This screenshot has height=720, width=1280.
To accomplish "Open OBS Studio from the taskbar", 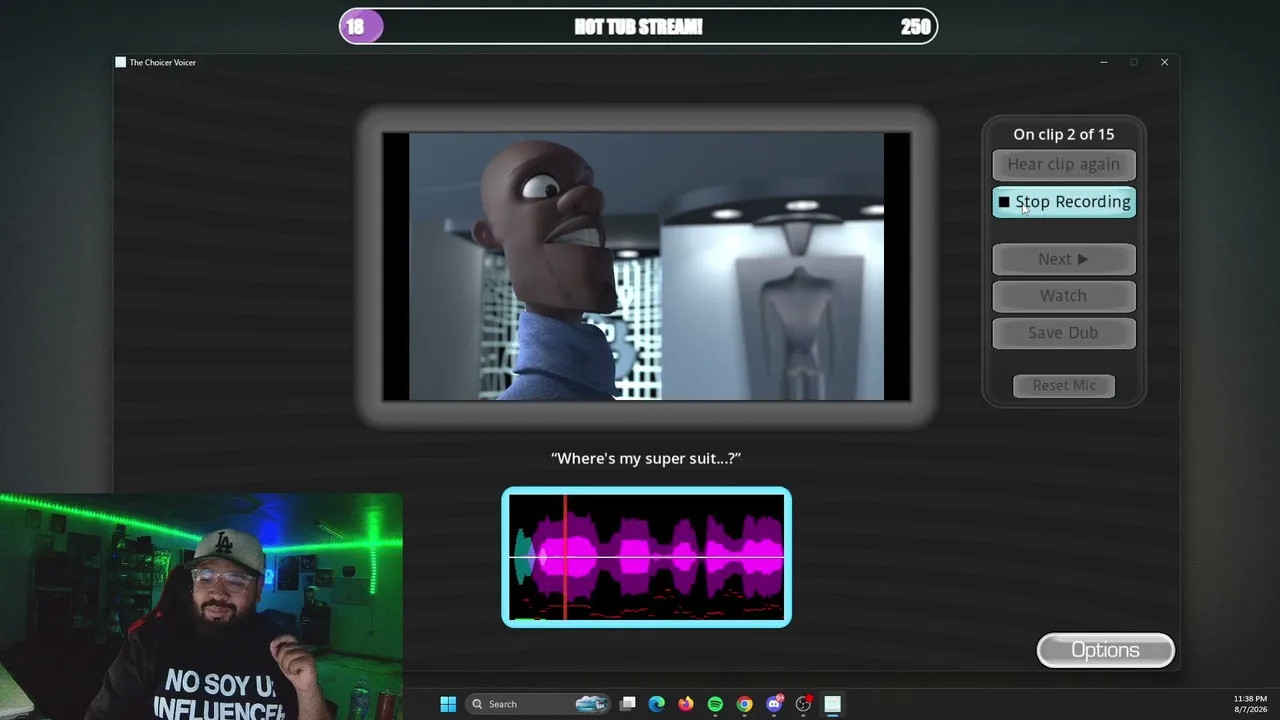I will point(803,704).
